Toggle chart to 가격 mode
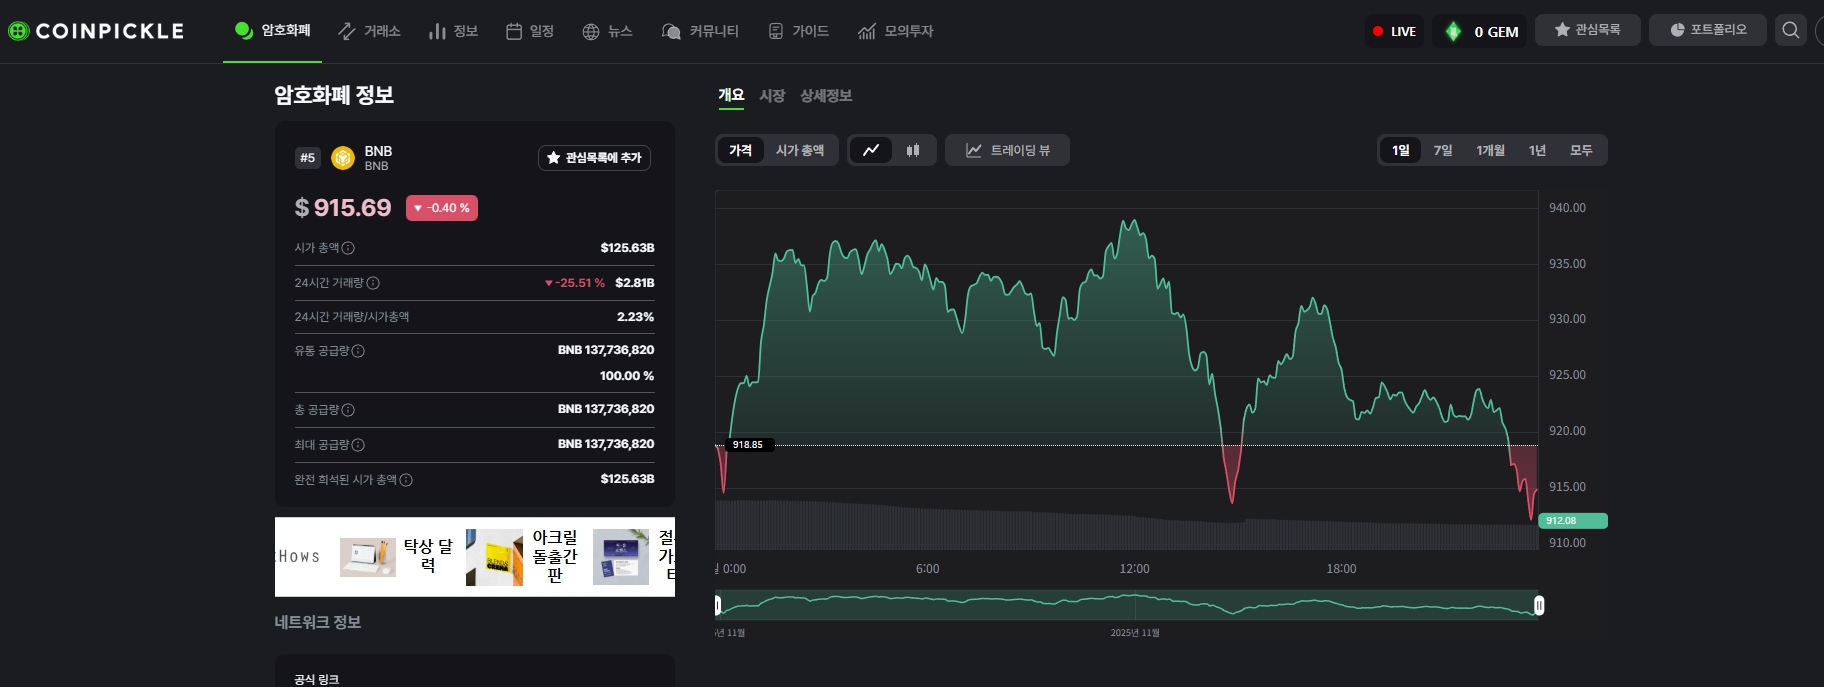1824x687 pixels. (x=740, y=150)
